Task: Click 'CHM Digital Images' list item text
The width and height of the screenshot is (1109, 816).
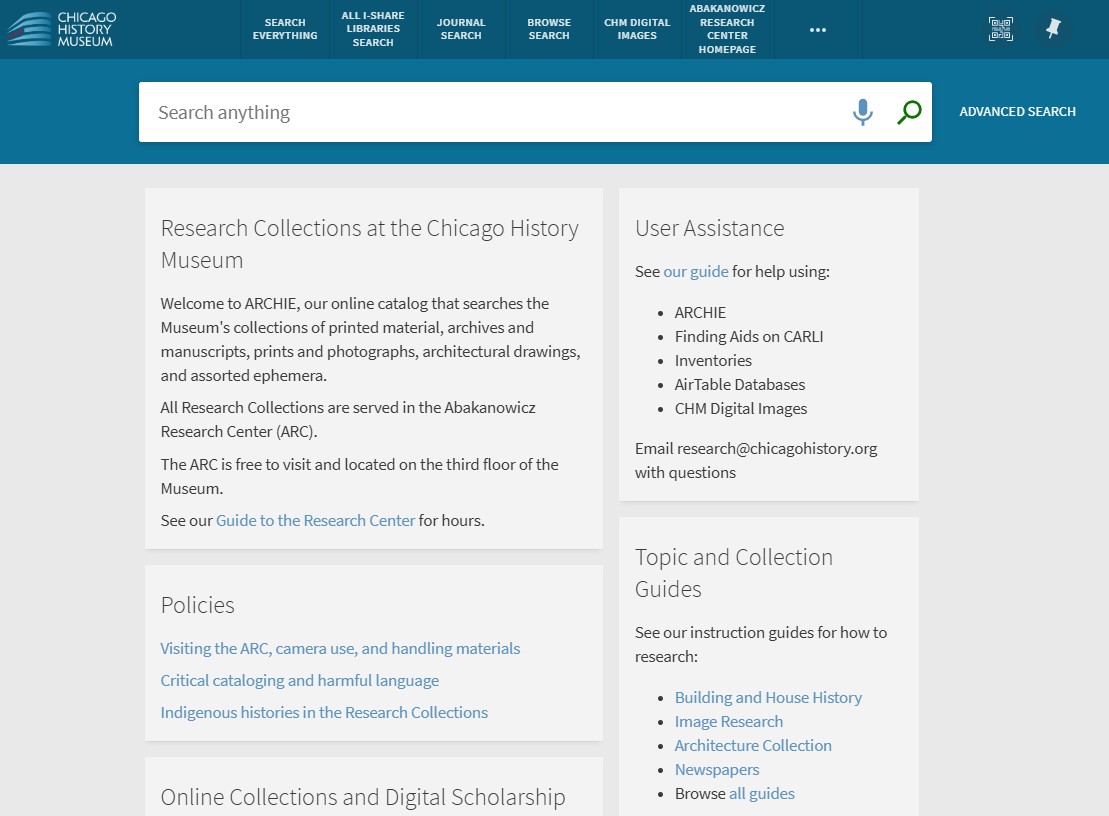Action: click(x=741, y=409)
